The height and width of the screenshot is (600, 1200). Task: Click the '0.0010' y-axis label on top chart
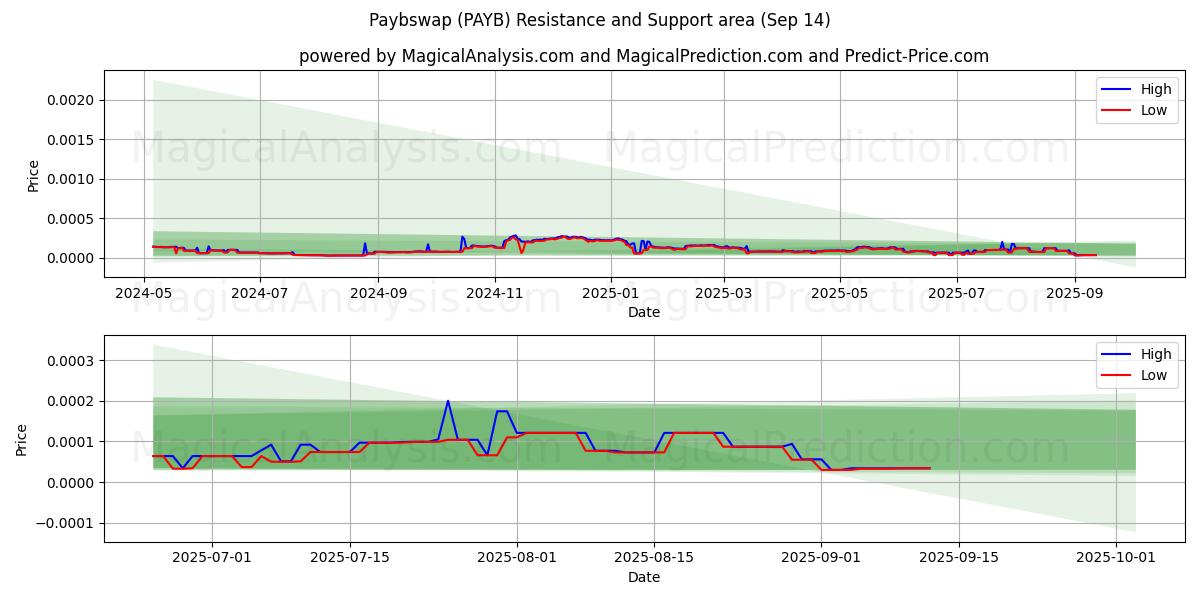[x=72, y=179]
